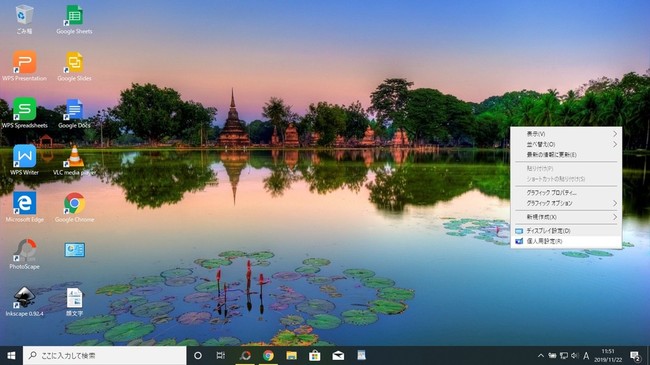Image resolution: width=650 pixels, height=365 pixels.
Task: Select the Google Slides desktop shortcut
Action: point(74,66)
